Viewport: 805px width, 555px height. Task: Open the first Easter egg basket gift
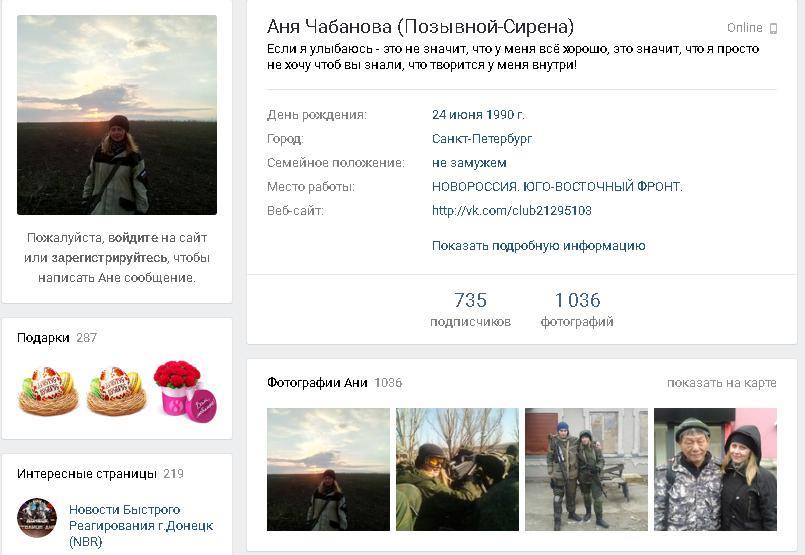(x=48, y=391)
